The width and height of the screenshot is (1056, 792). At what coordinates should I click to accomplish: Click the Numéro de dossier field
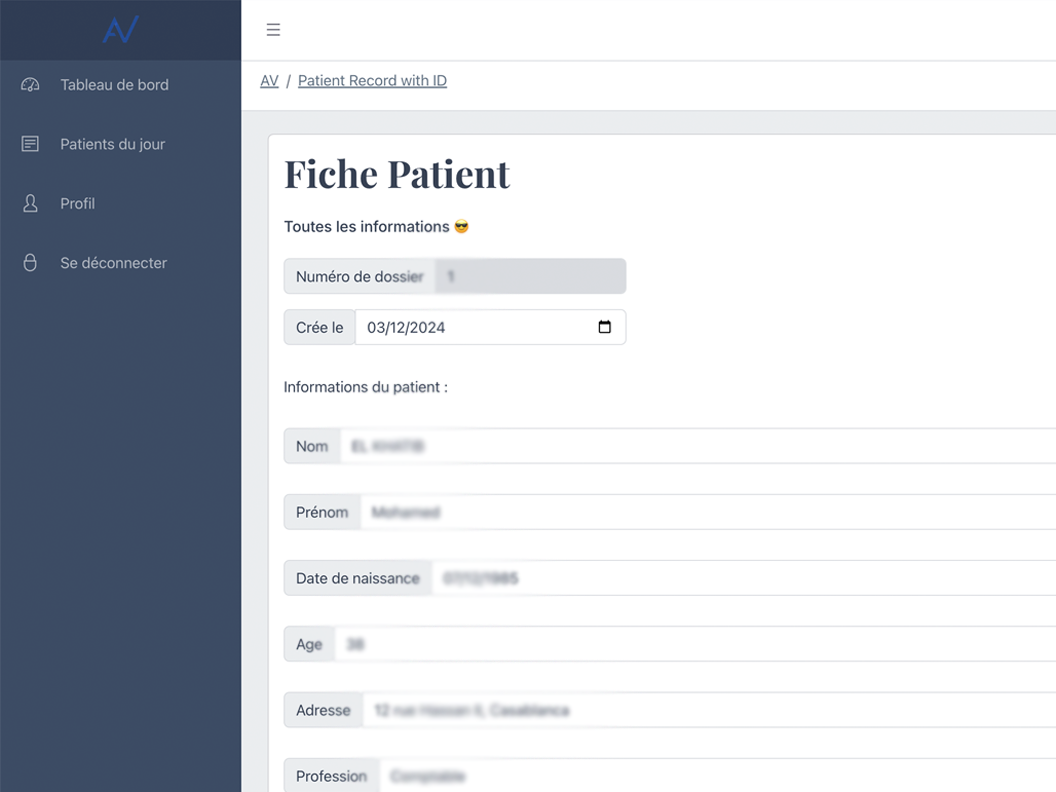pos(530,276)
